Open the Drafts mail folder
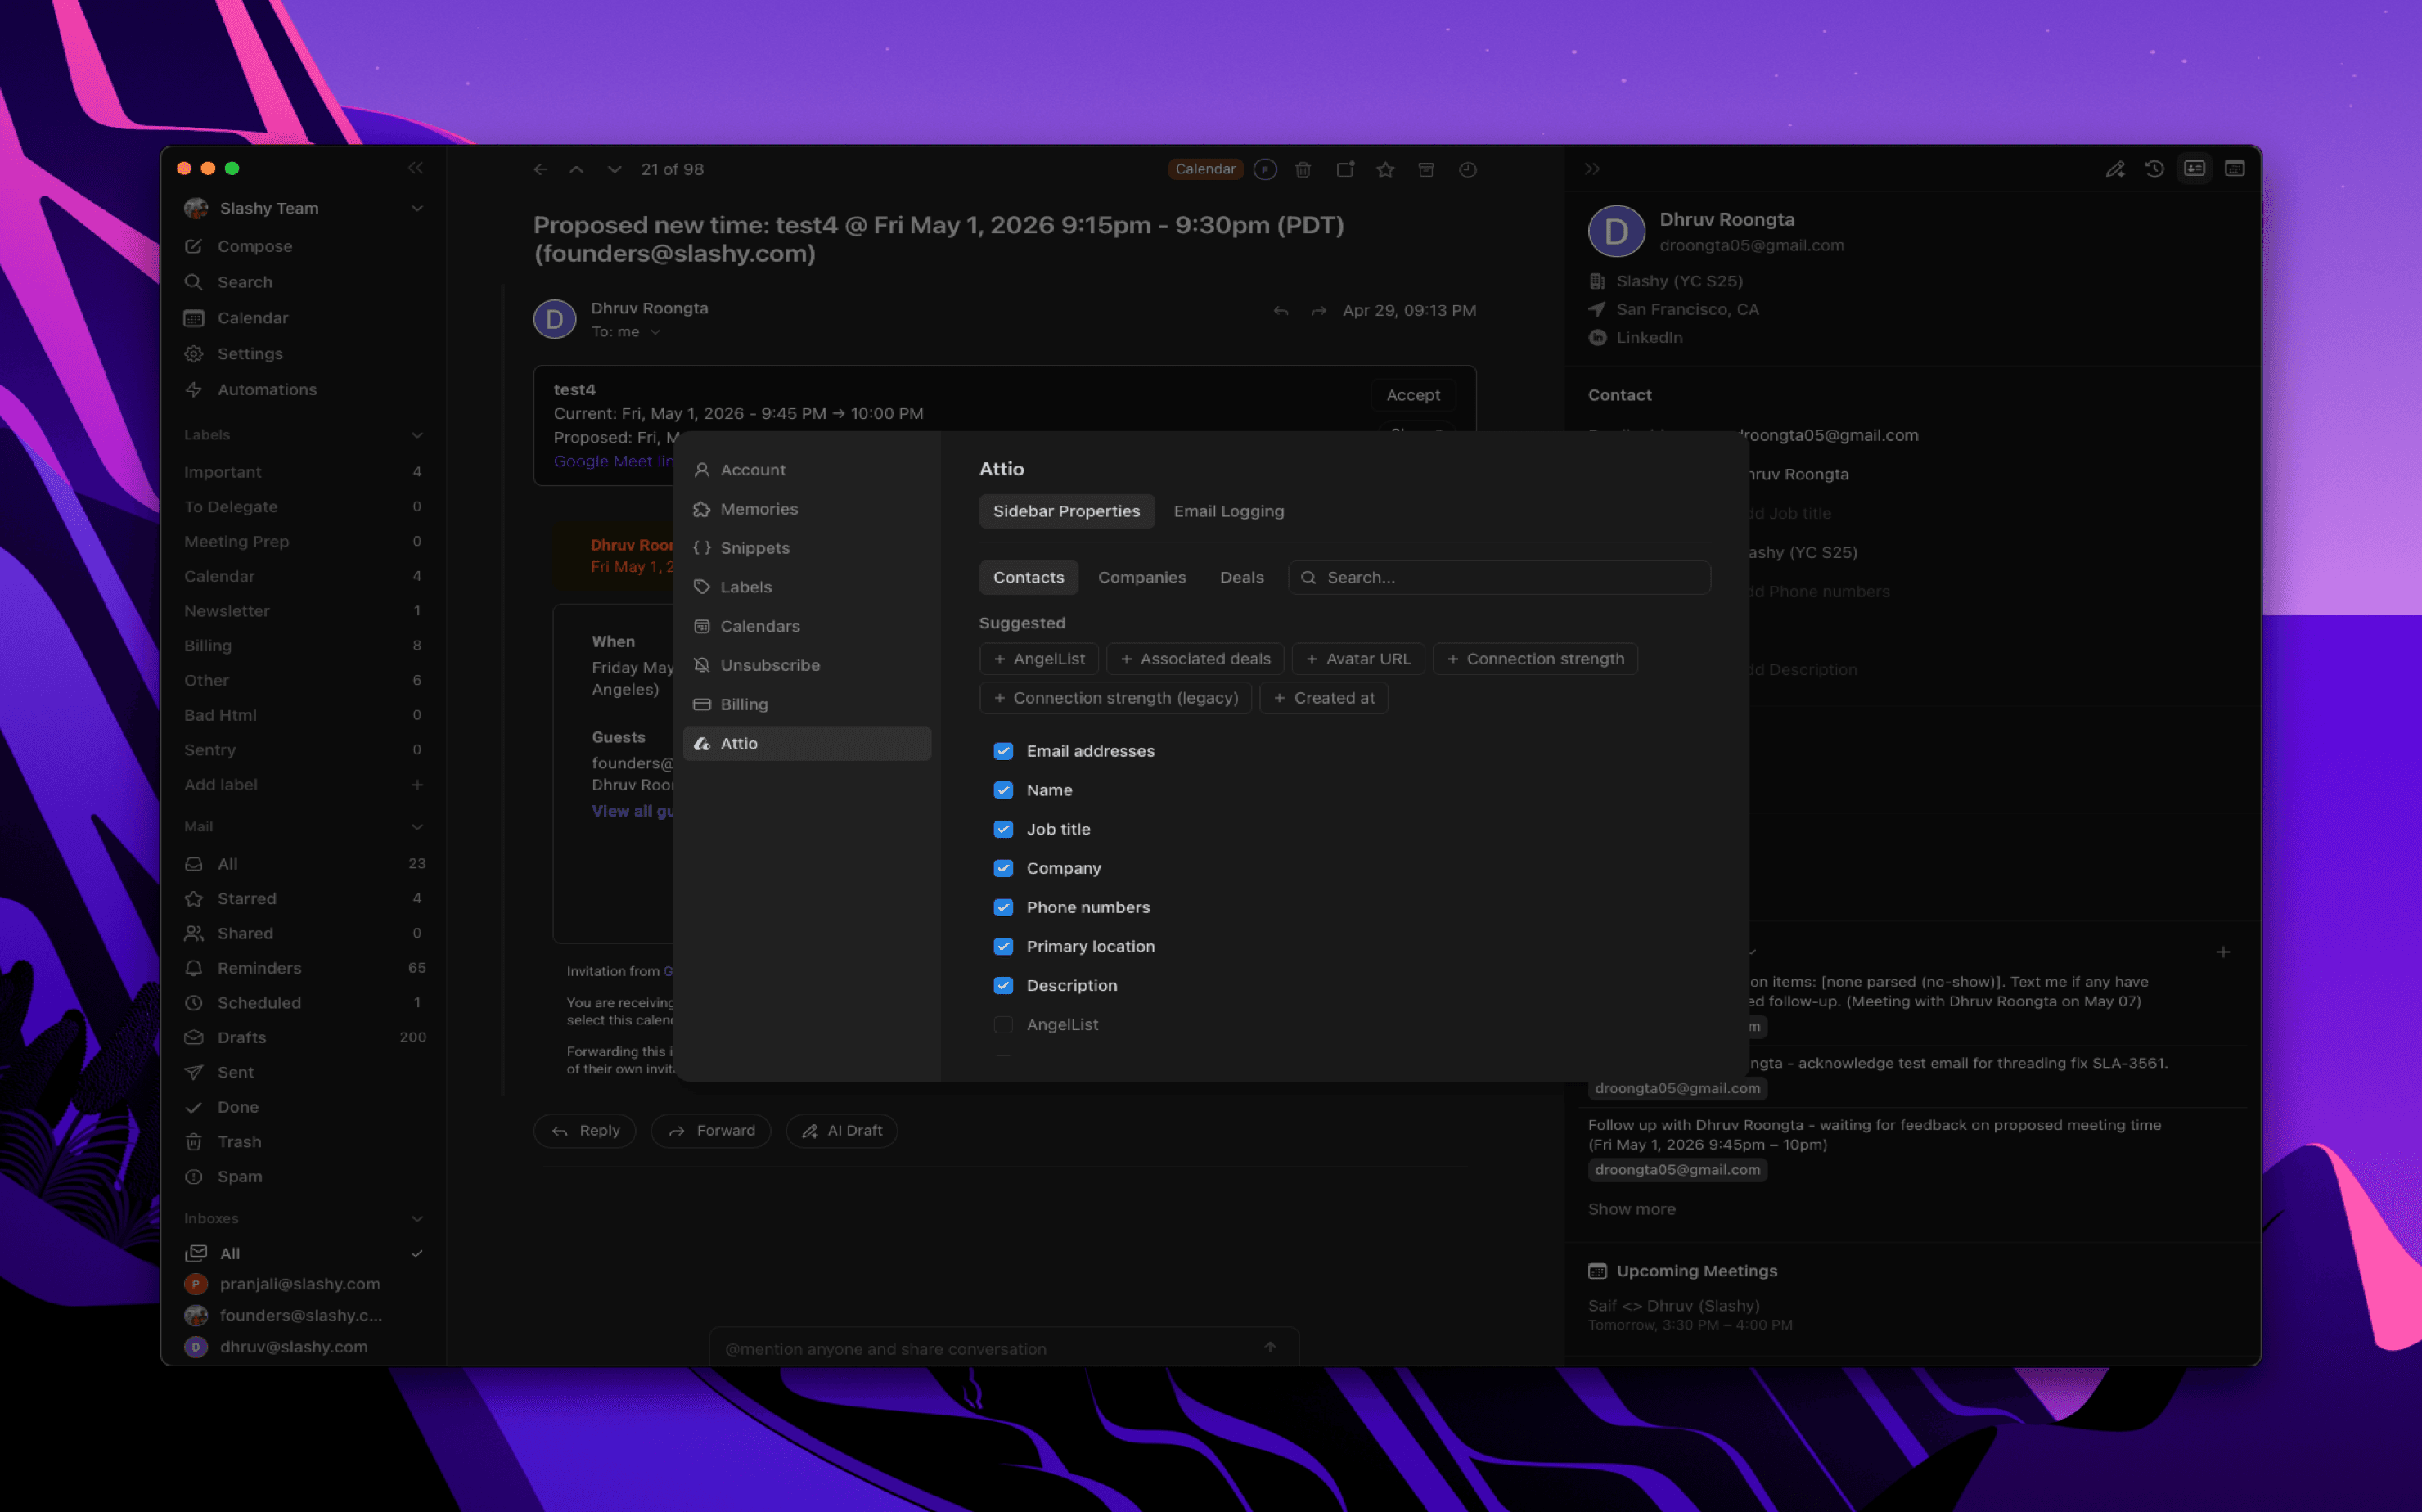2422x1512 pixels. pyautogui.click(x=242, y=1037)
